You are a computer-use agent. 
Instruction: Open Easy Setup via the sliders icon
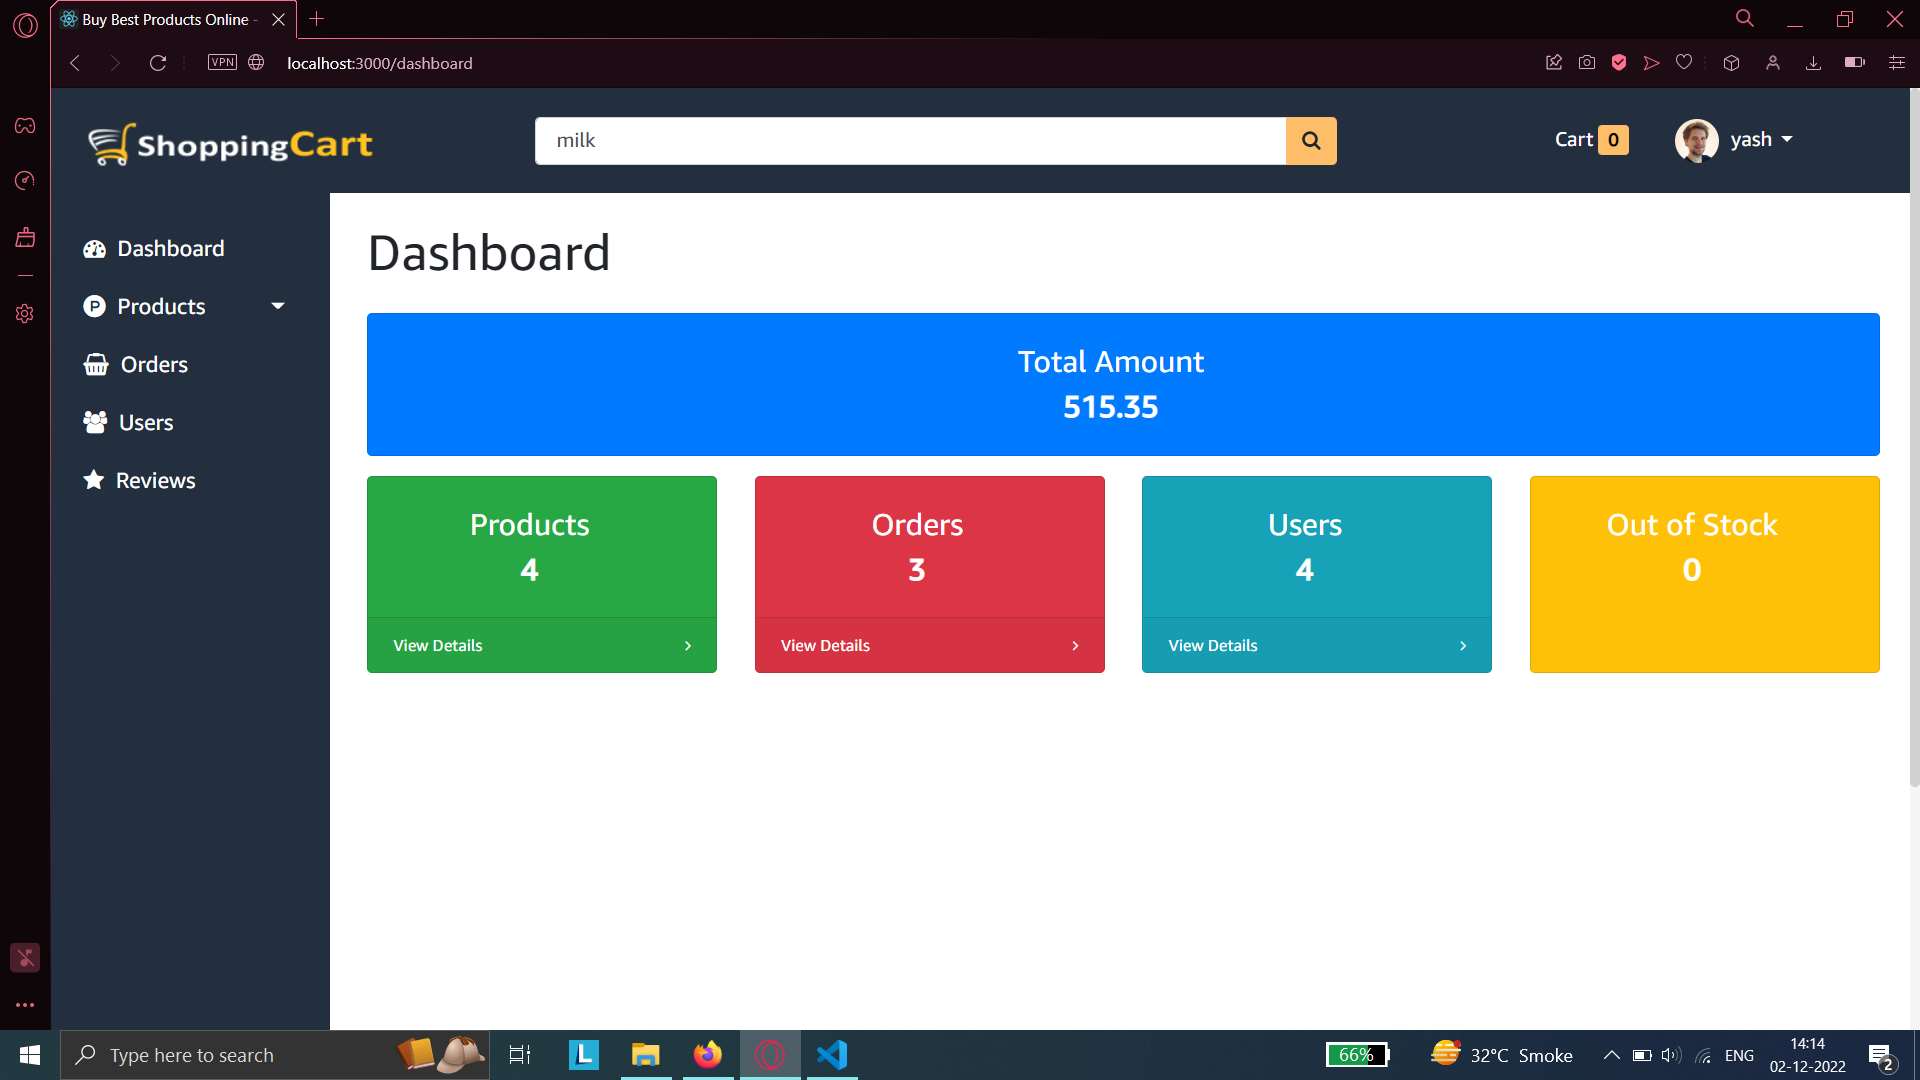coord(1897,62)
